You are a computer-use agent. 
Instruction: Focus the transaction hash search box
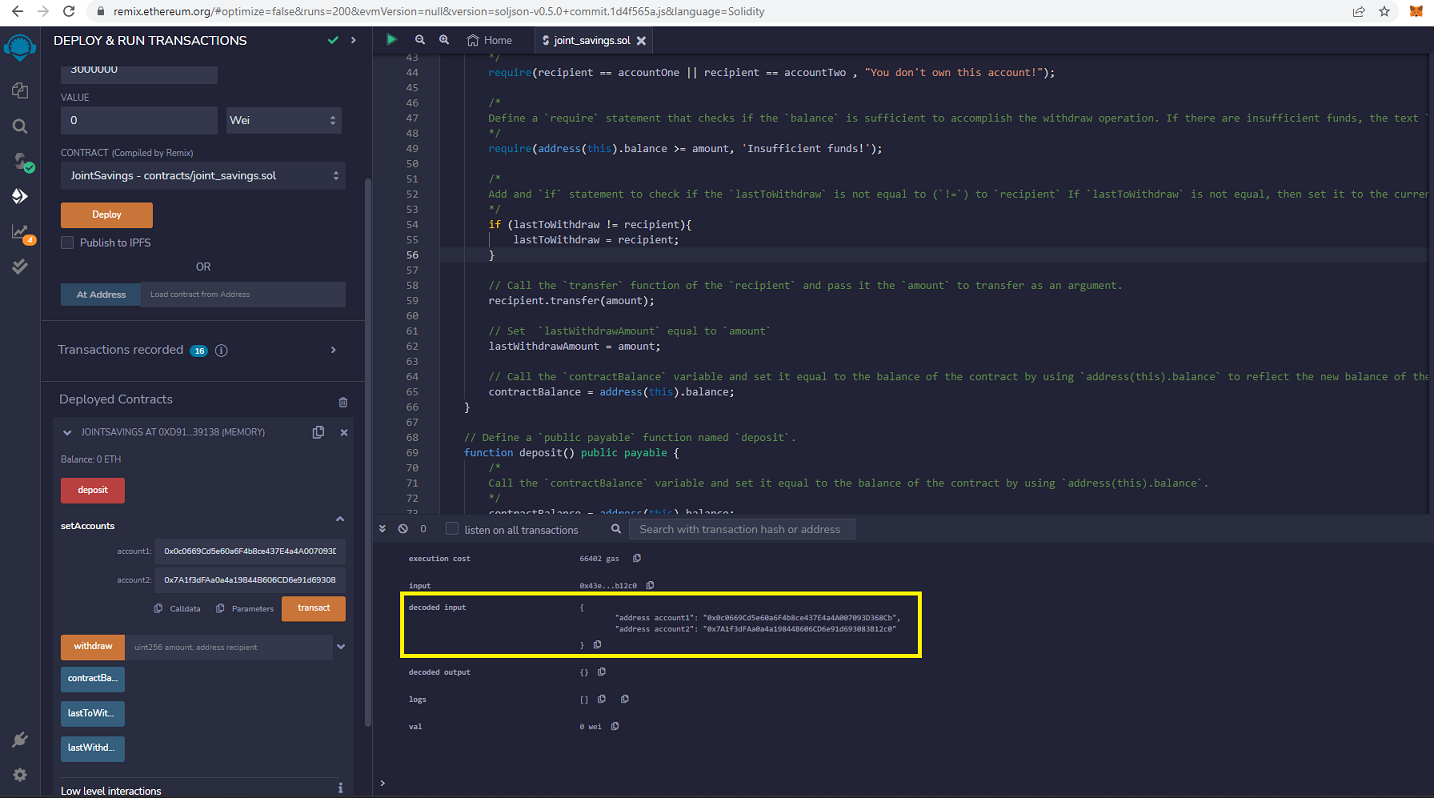click(741, 529)
